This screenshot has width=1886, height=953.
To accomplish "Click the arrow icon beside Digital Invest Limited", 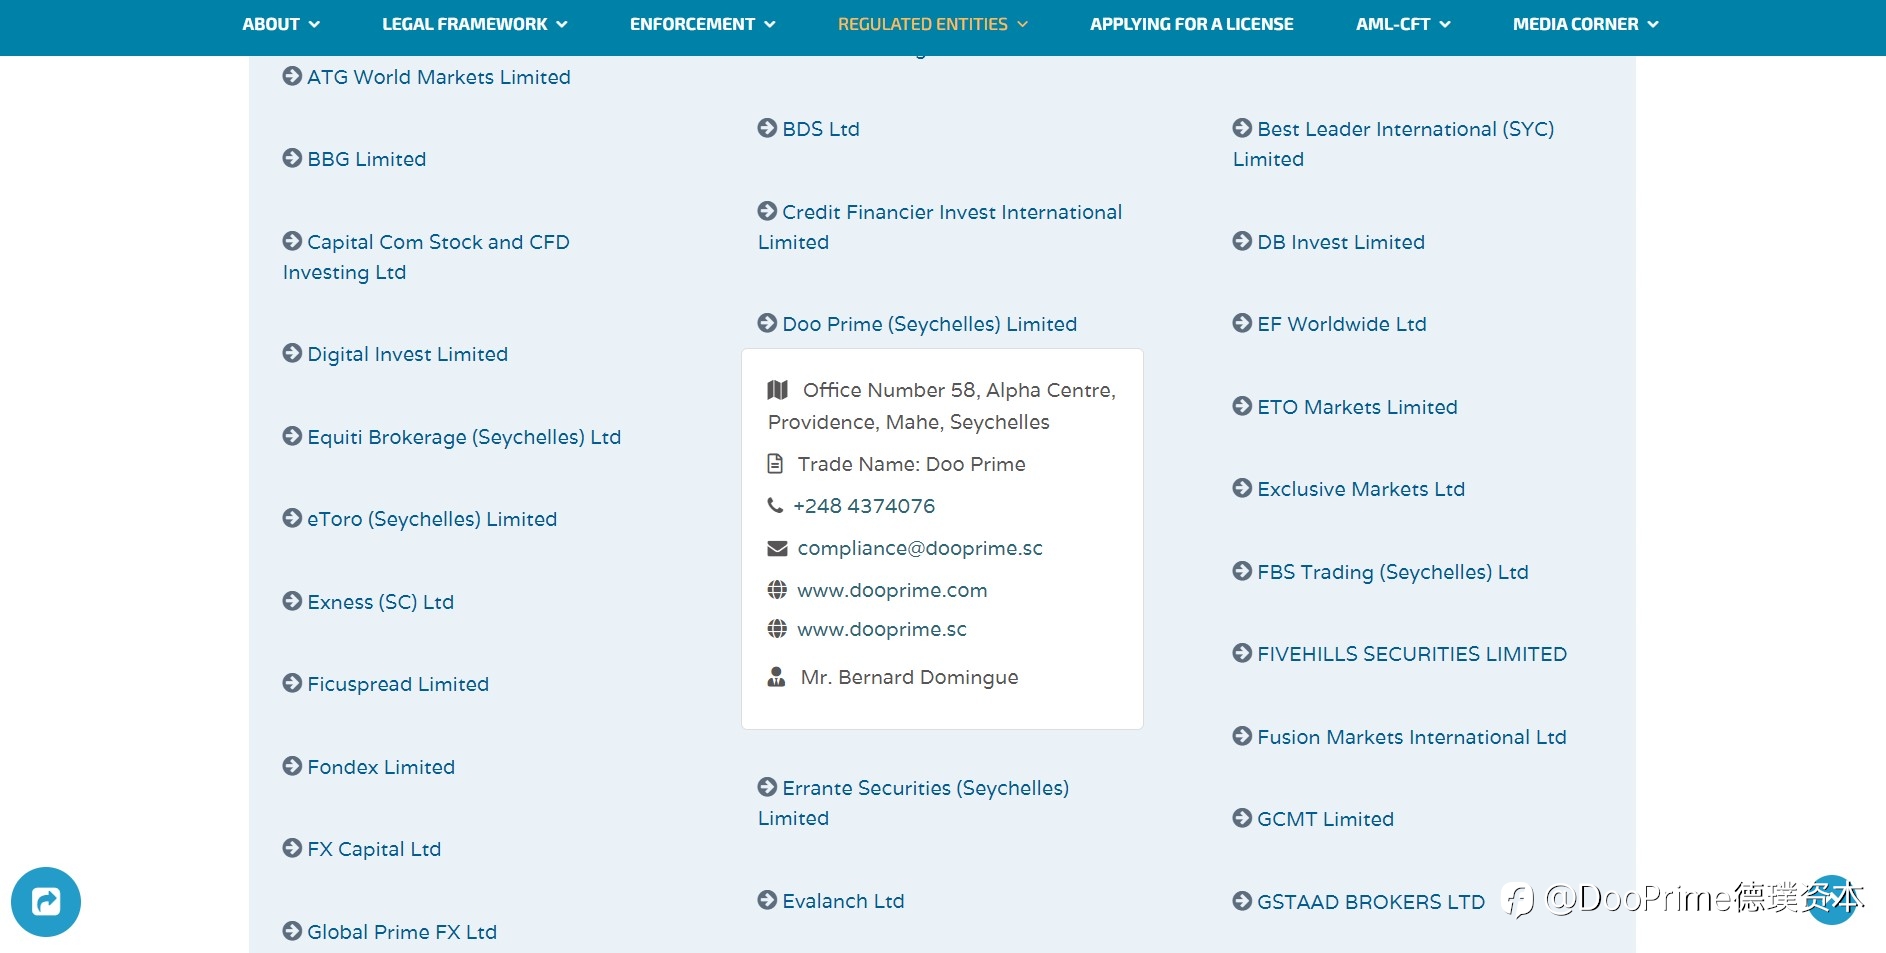I will (292, 353).
